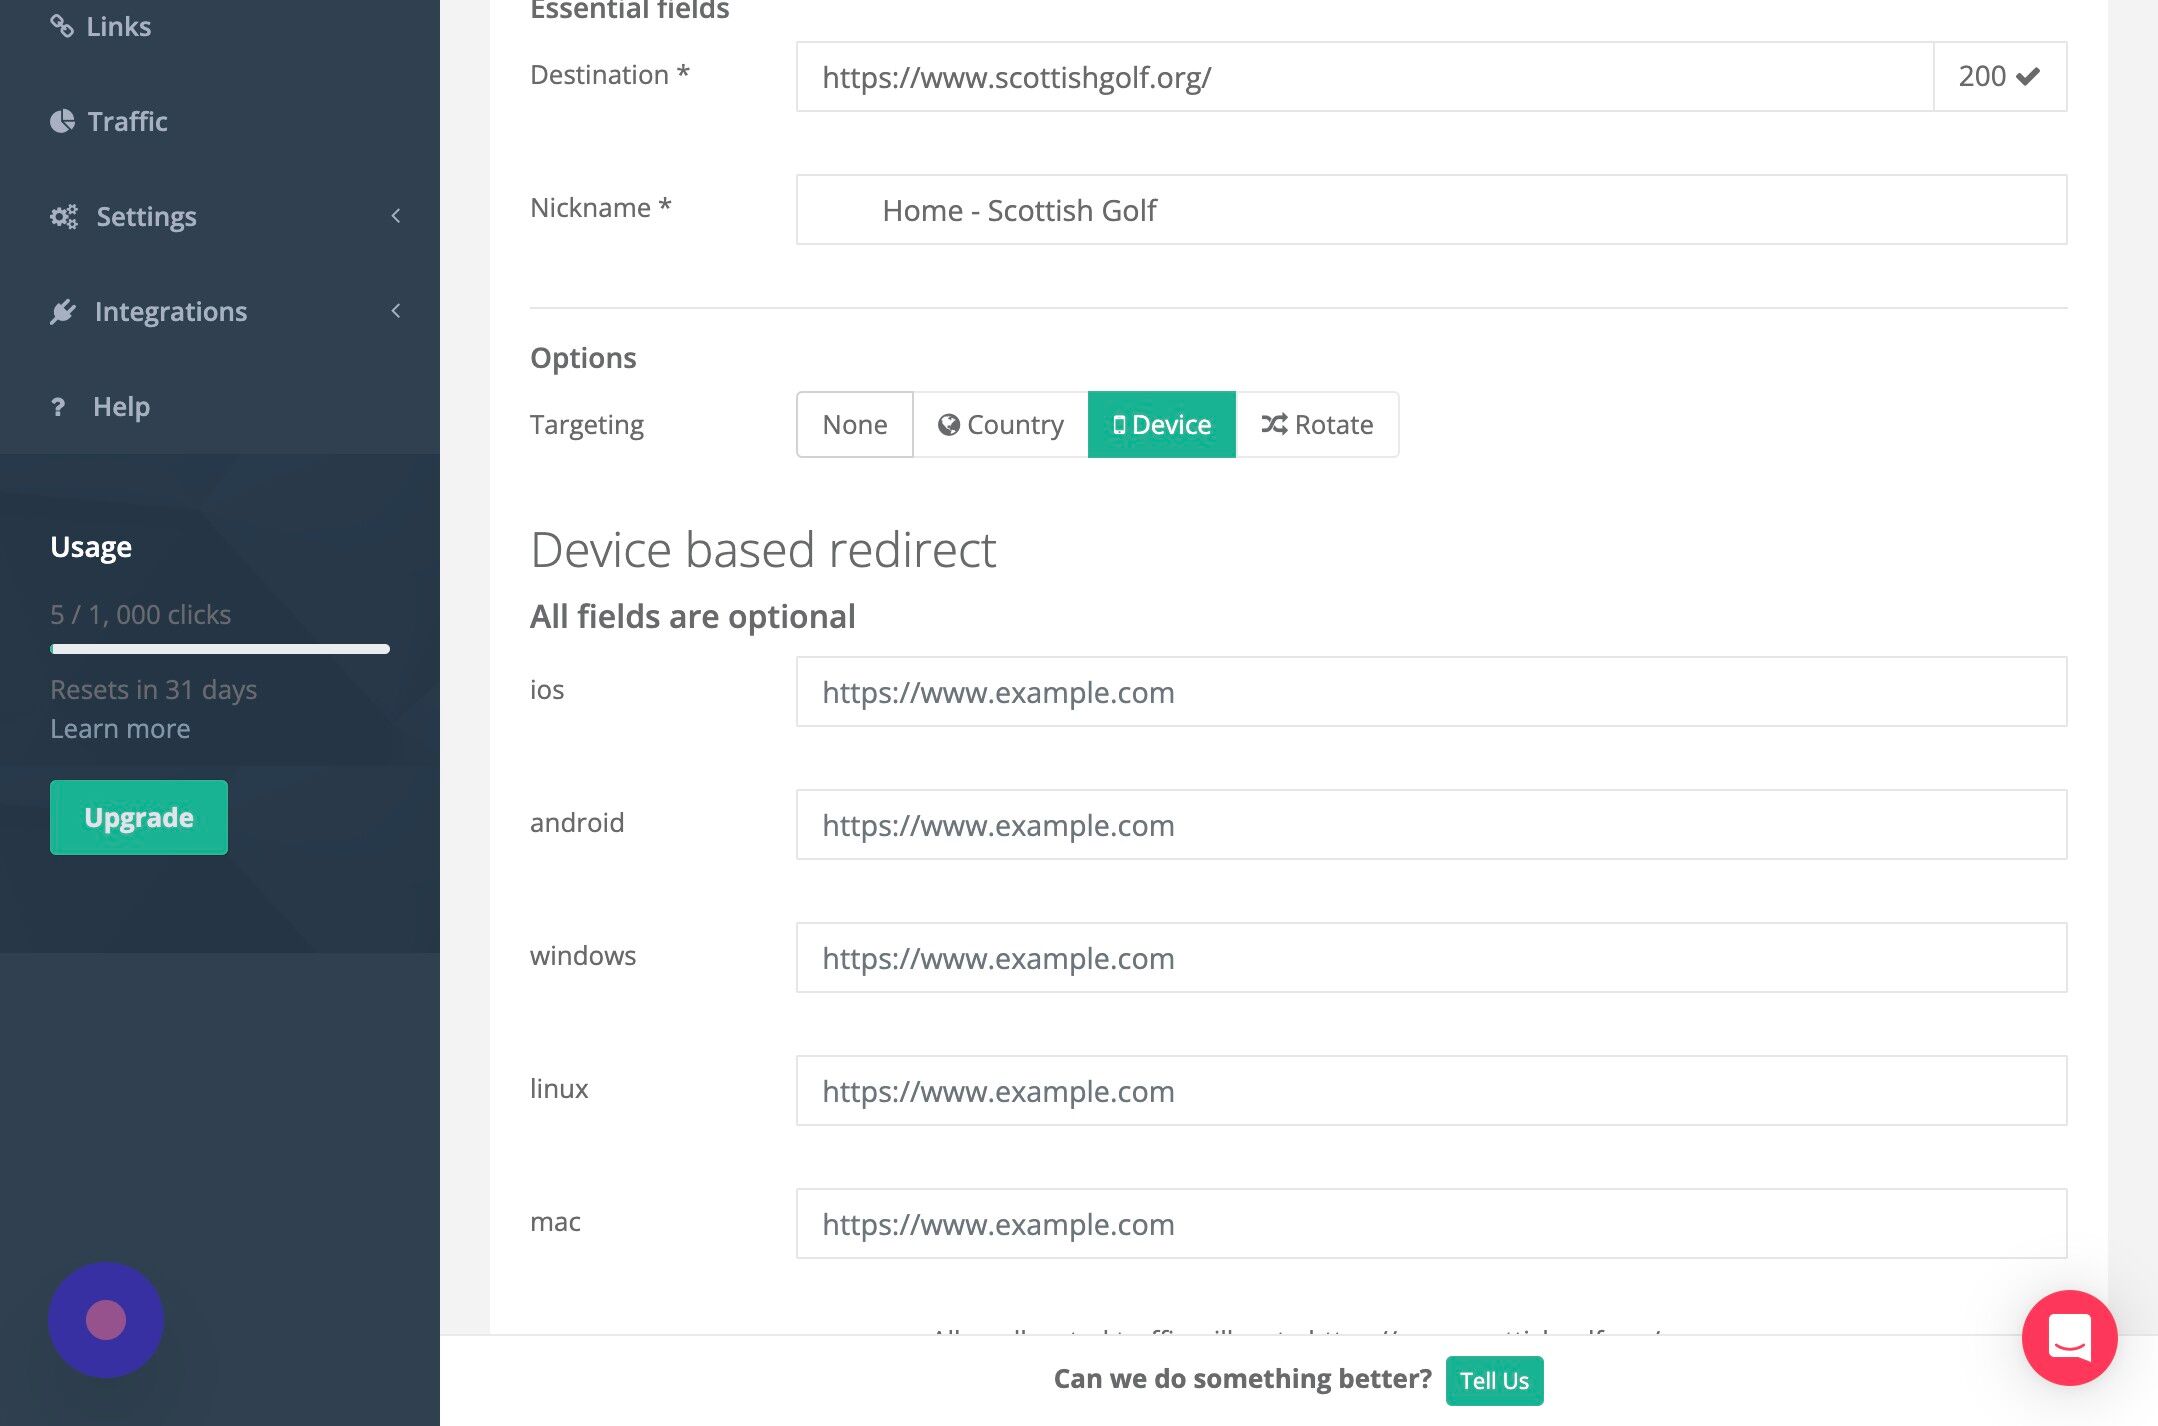Click the Links chain icon in sidebar
The height and width of the screenshot is (1426, 2158).
pos(62,26)
